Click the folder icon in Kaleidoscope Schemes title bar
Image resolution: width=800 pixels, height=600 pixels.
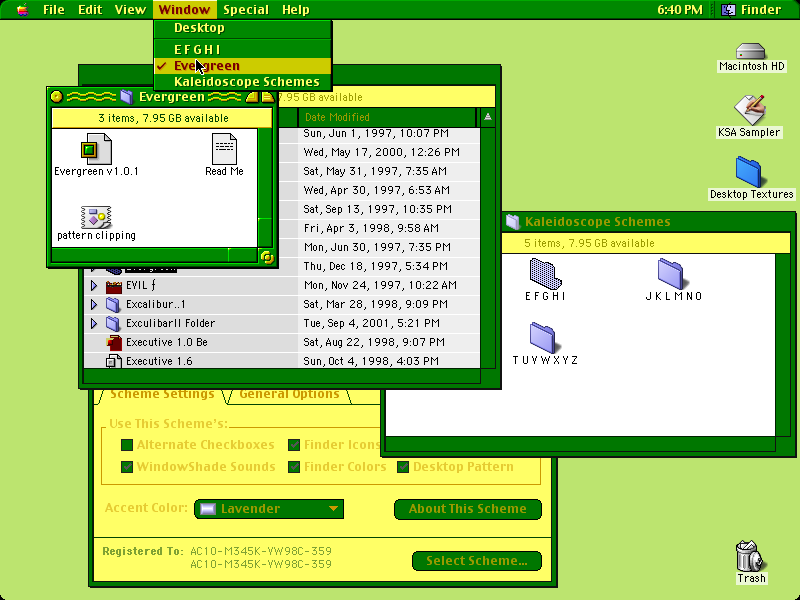coord(512,221)
